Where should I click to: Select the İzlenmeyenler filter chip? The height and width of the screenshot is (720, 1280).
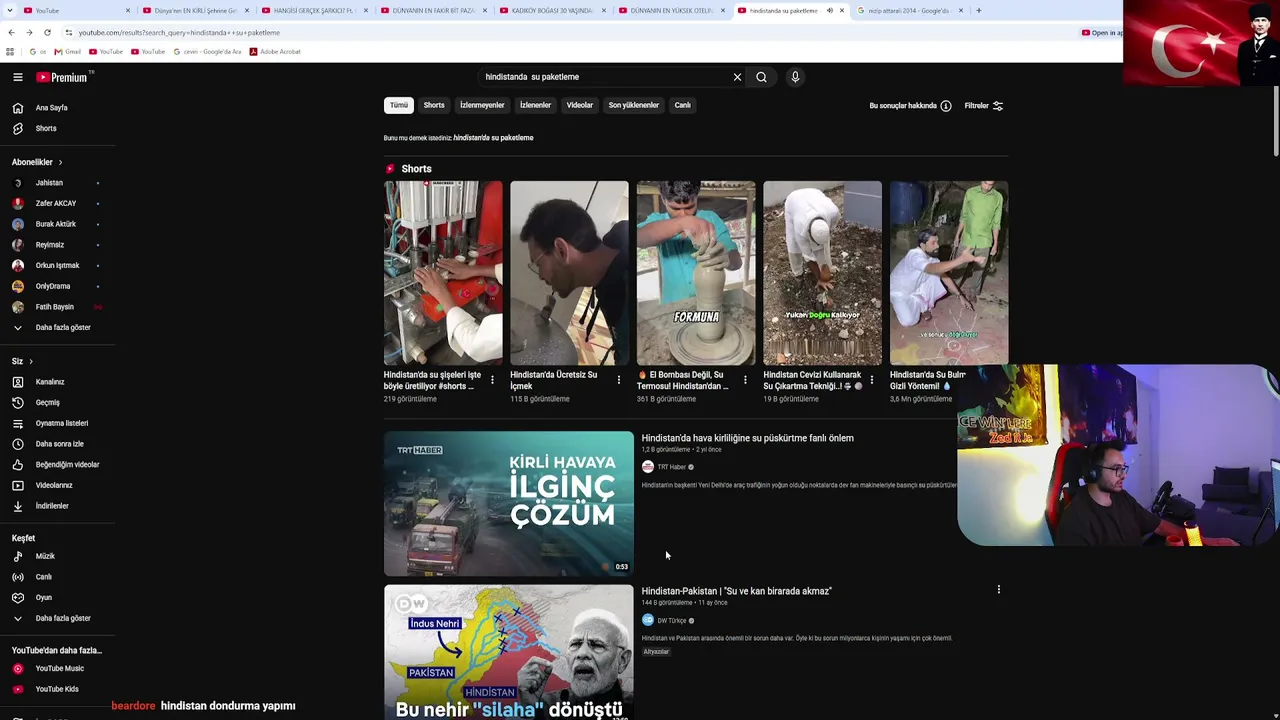(x=482, y=105)
